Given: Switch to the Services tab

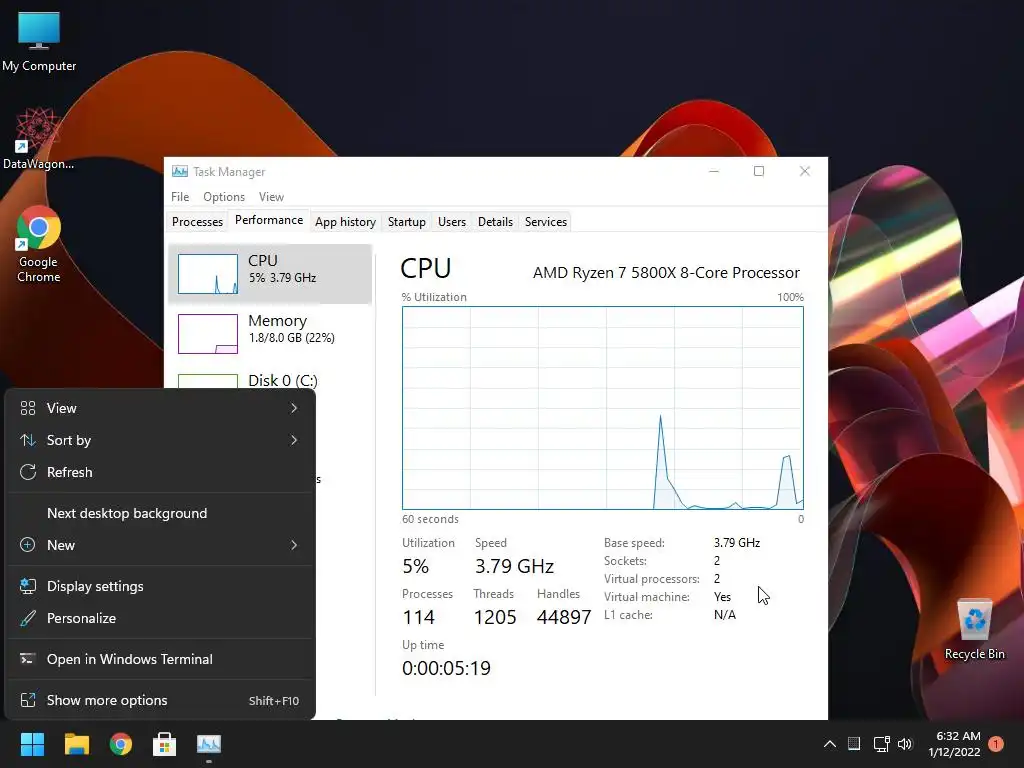Looking at the screenshot, I should click(546, 221).
